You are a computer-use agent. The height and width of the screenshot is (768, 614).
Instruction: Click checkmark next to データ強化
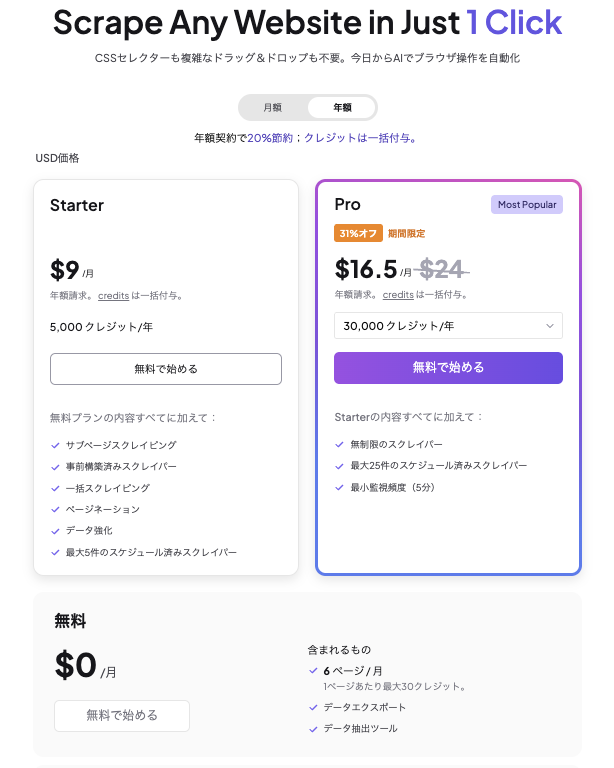(x=54, y=531)
